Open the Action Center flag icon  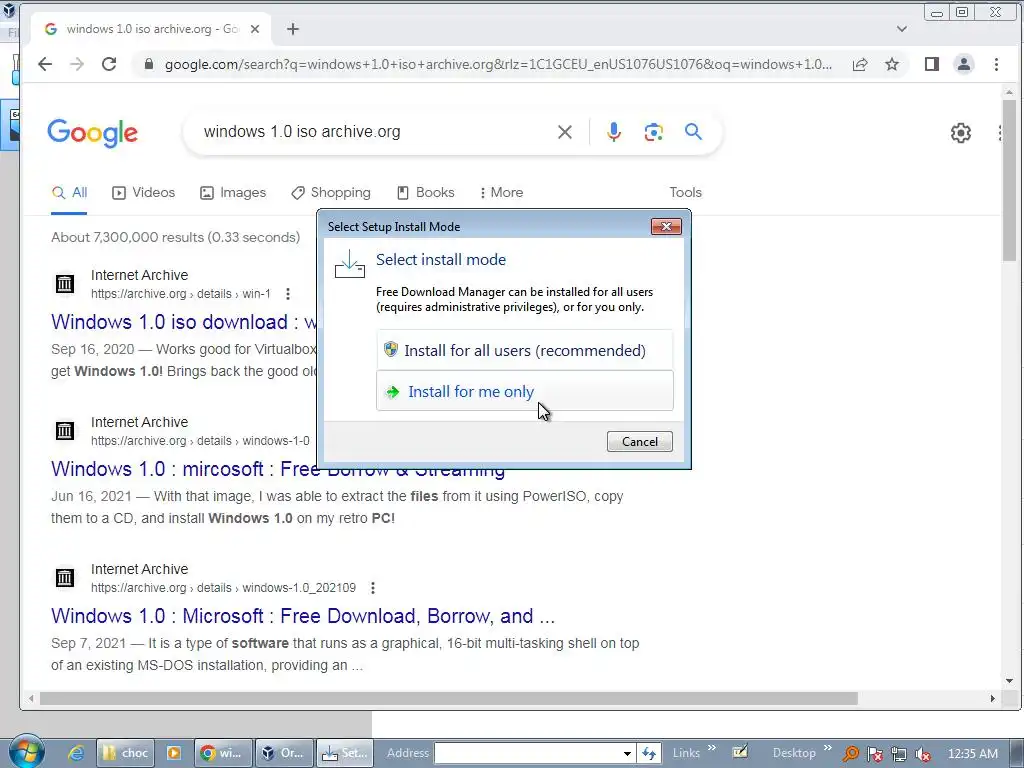coord(875,754)
